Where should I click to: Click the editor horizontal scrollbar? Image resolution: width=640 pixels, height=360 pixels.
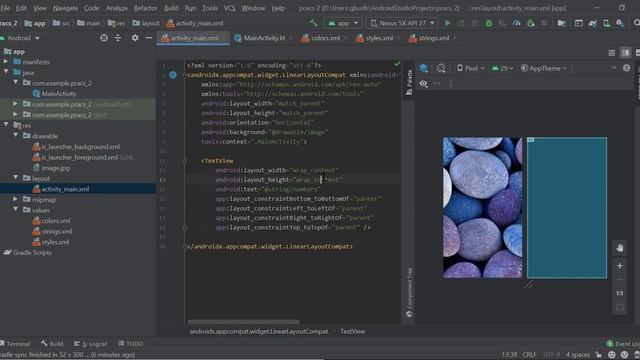coord(243,322)
